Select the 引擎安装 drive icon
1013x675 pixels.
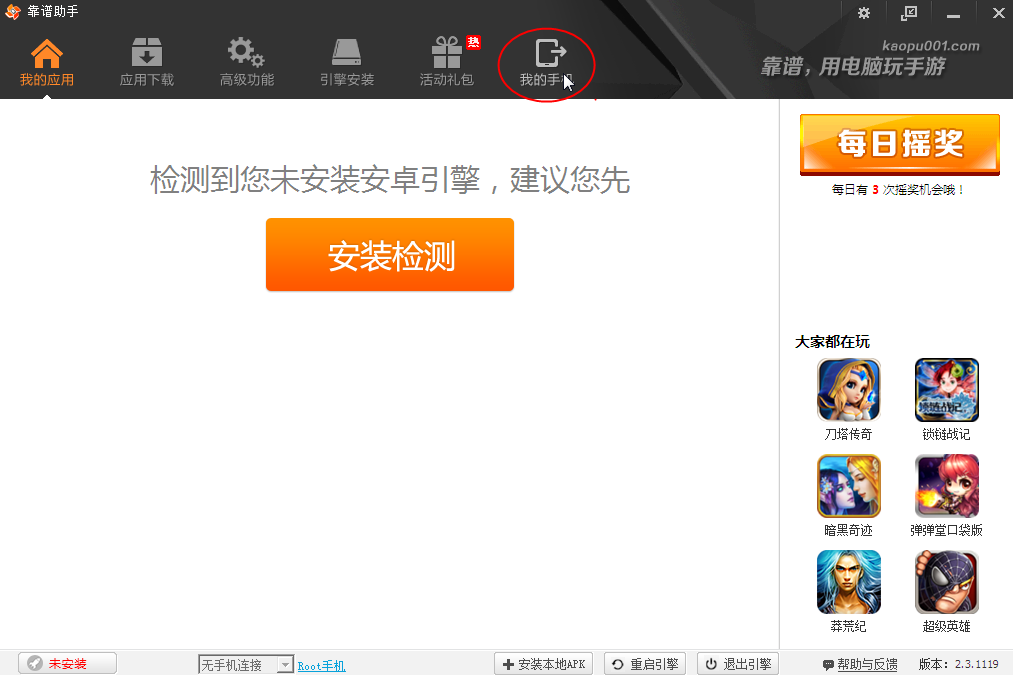(x=347, y=54)
